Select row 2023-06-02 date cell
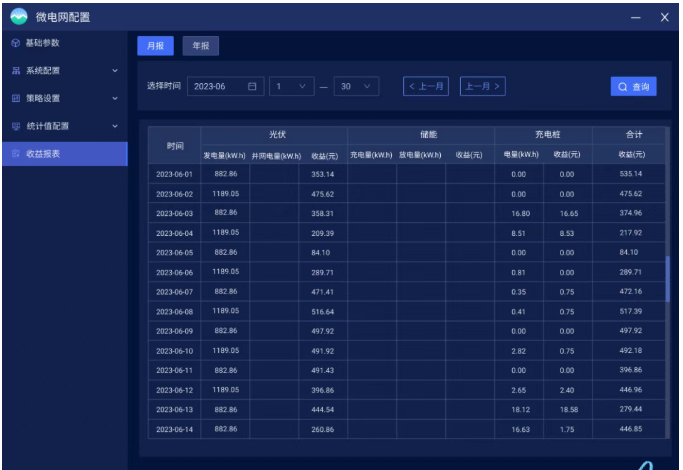The width and height of the screenshot is (683, 470). pyautogui.click(x=174, y=194)
